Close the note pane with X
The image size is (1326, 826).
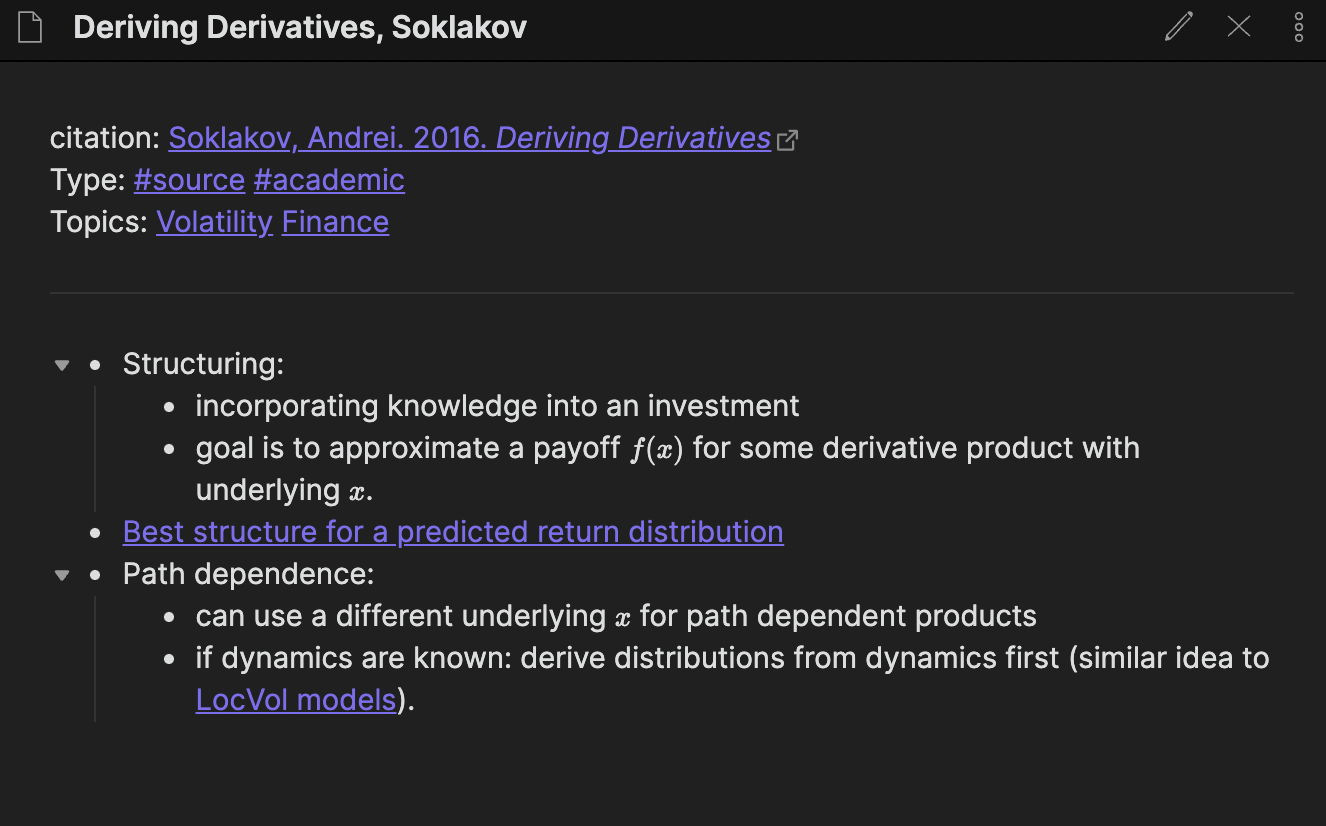tap(1239, 27)
